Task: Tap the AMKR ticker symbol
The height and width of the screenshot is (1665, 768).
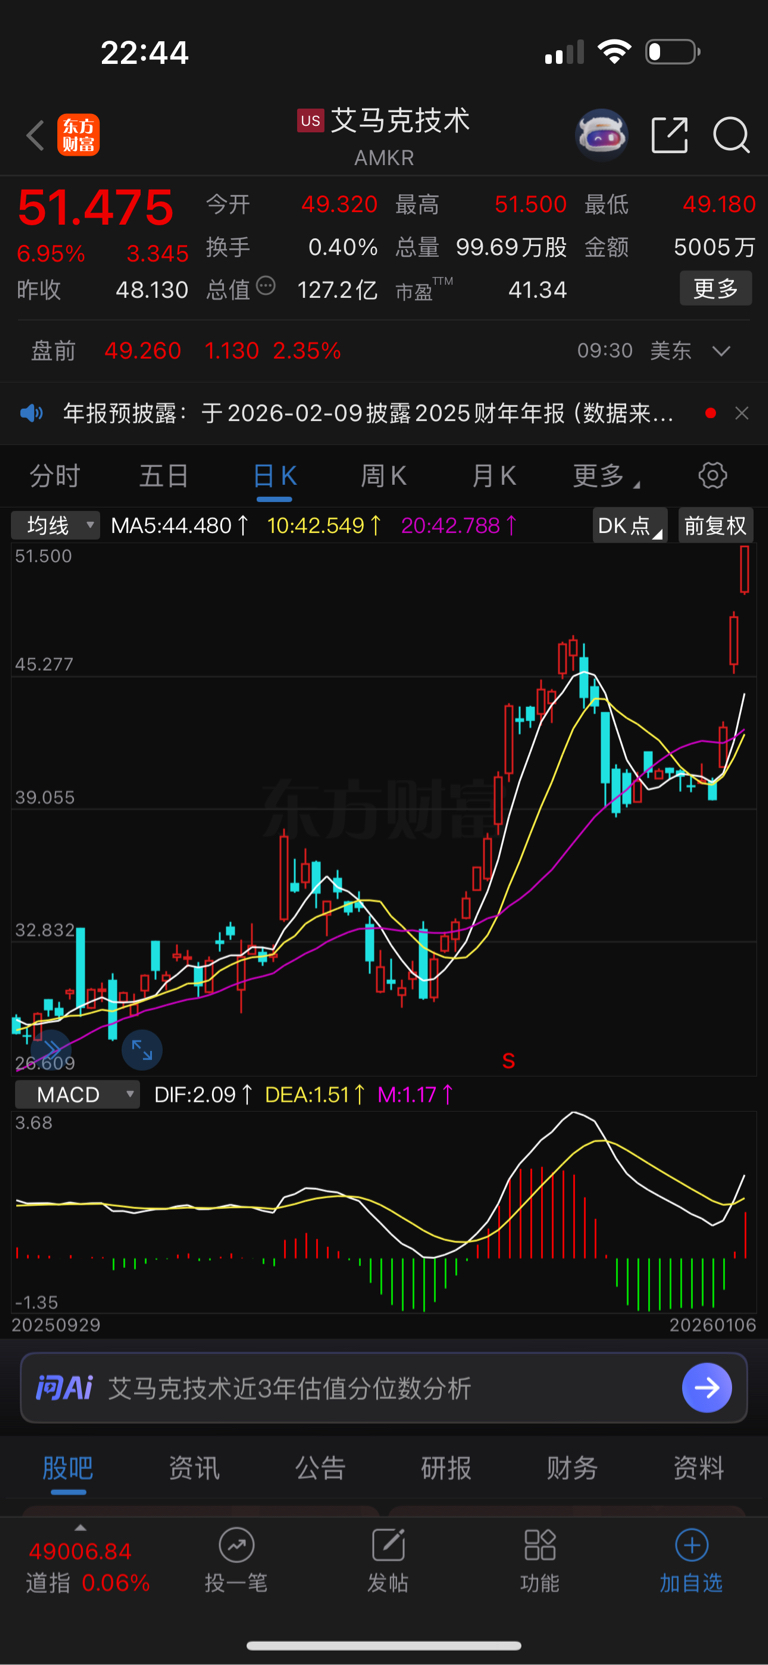Action: click(384, 158)
